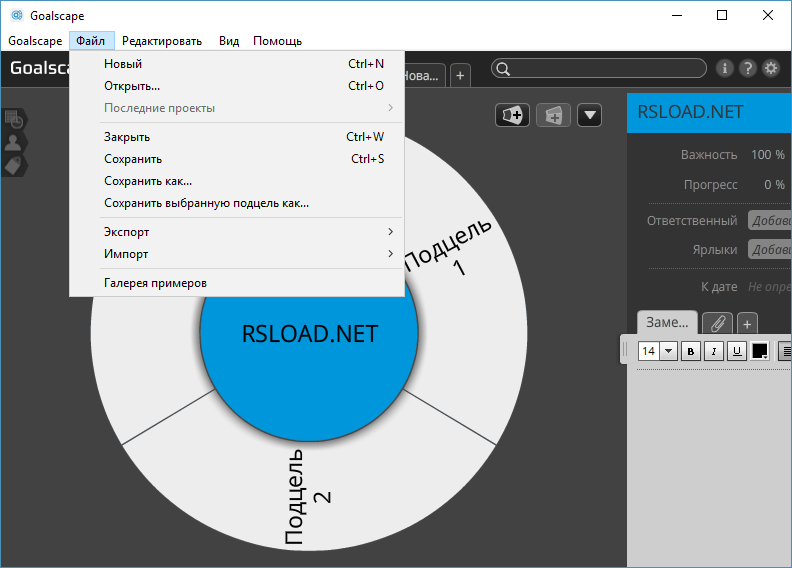The width and height of the screenshot is (792, 568).
Task: Open the calendar clock sidebar icon
Action: pyautogui.click(x=14, y=120)
